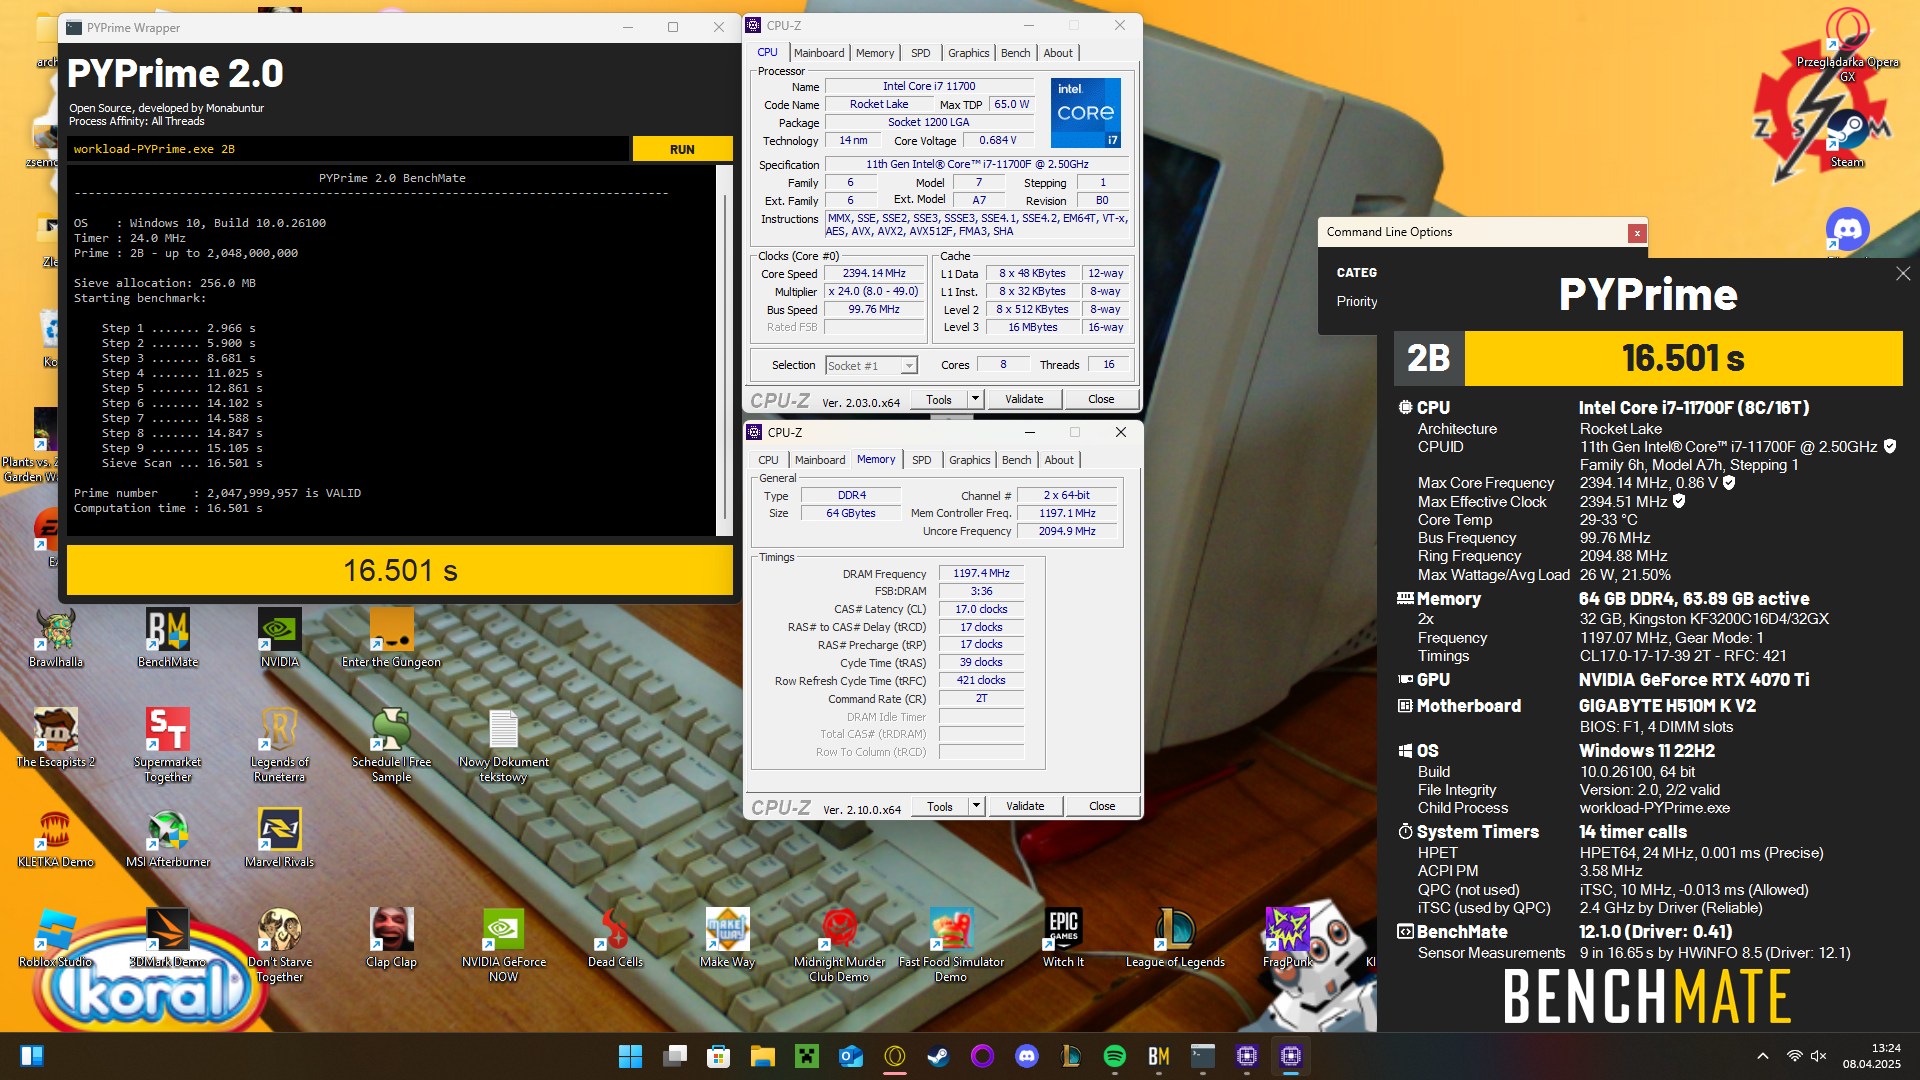Launch the NVIDIA desktop shortcut
Viewport: 1920px width, 1080px height.
coord(280,638)
